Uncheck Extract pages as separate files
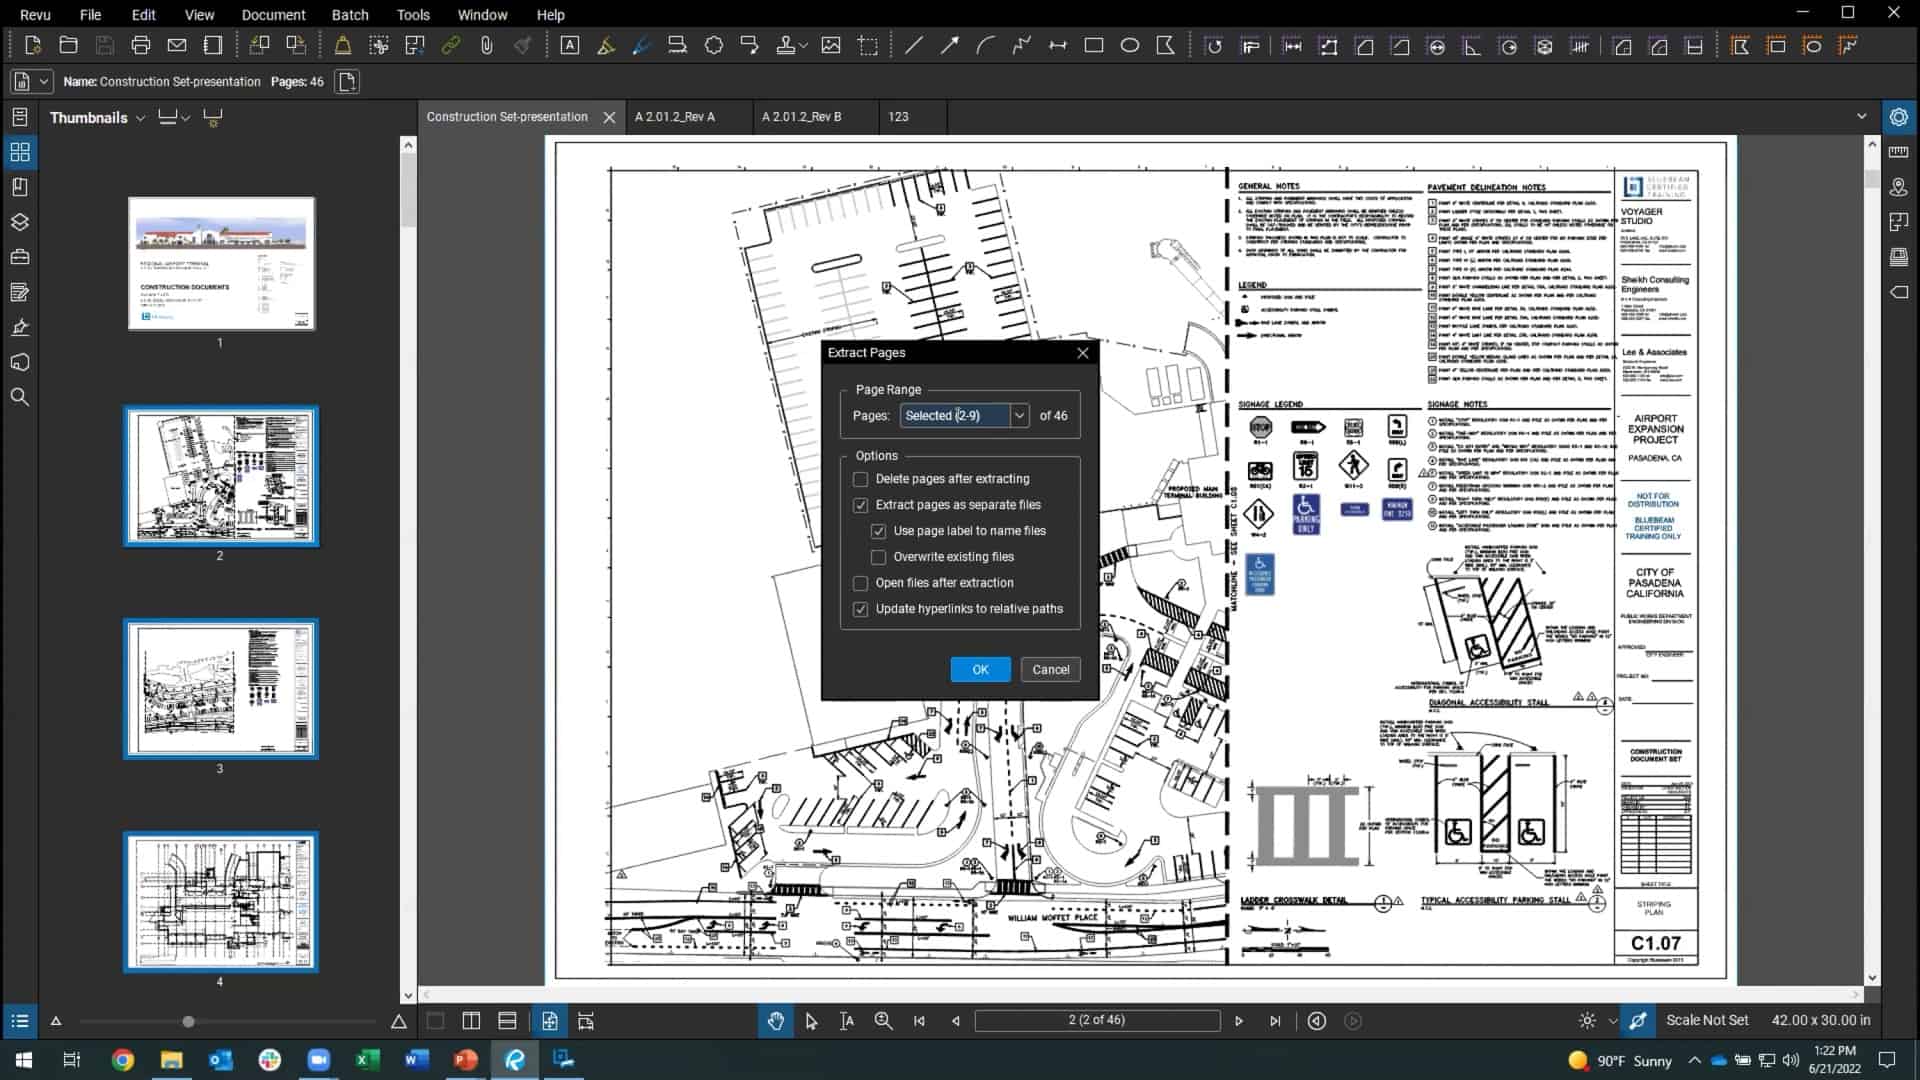The image size is (1920, 1080). point(861,505)
